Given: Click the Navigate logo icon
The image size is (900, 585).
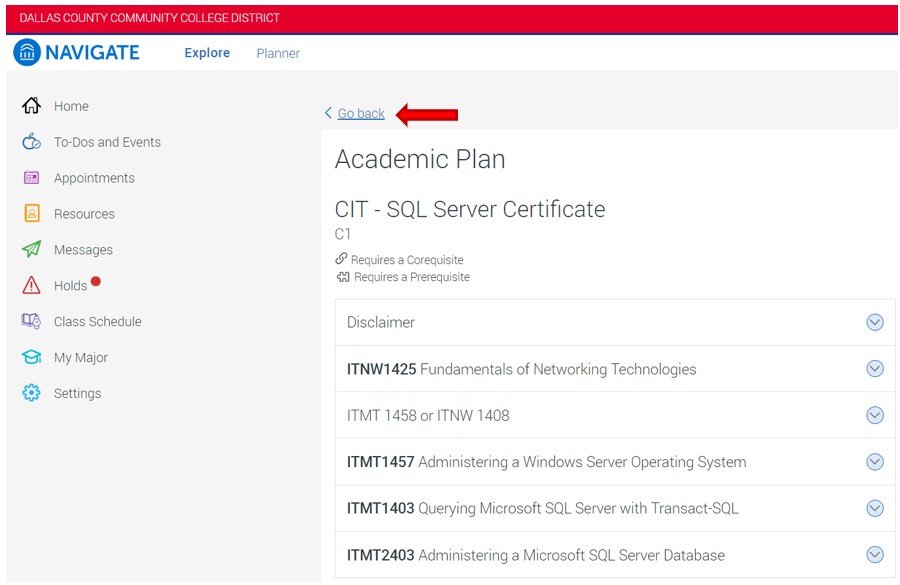Looking at the screenshot, I should click(27, 52).
